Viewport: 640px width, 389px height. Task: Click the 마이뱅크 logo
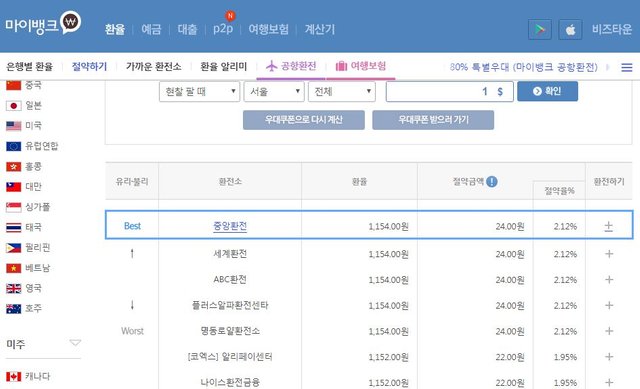[43, 24]
